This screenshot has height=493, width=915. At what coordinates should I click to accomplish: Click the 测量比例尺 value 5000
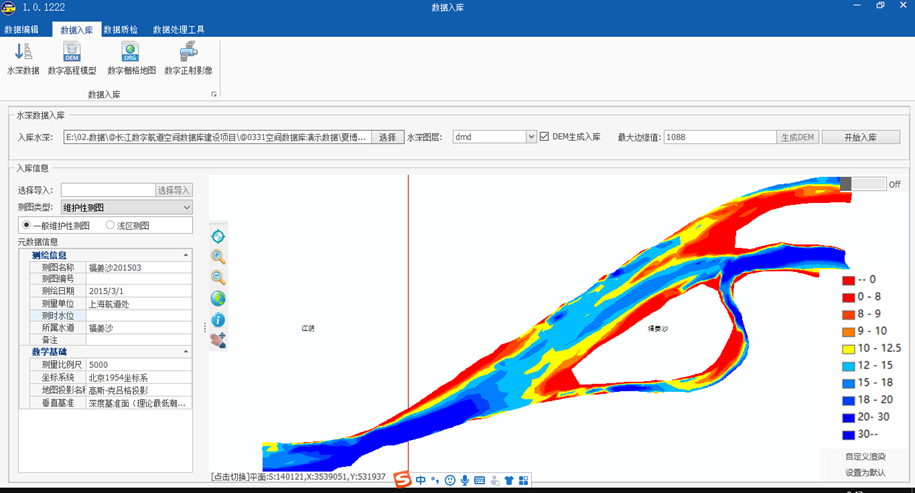point(139,365)
